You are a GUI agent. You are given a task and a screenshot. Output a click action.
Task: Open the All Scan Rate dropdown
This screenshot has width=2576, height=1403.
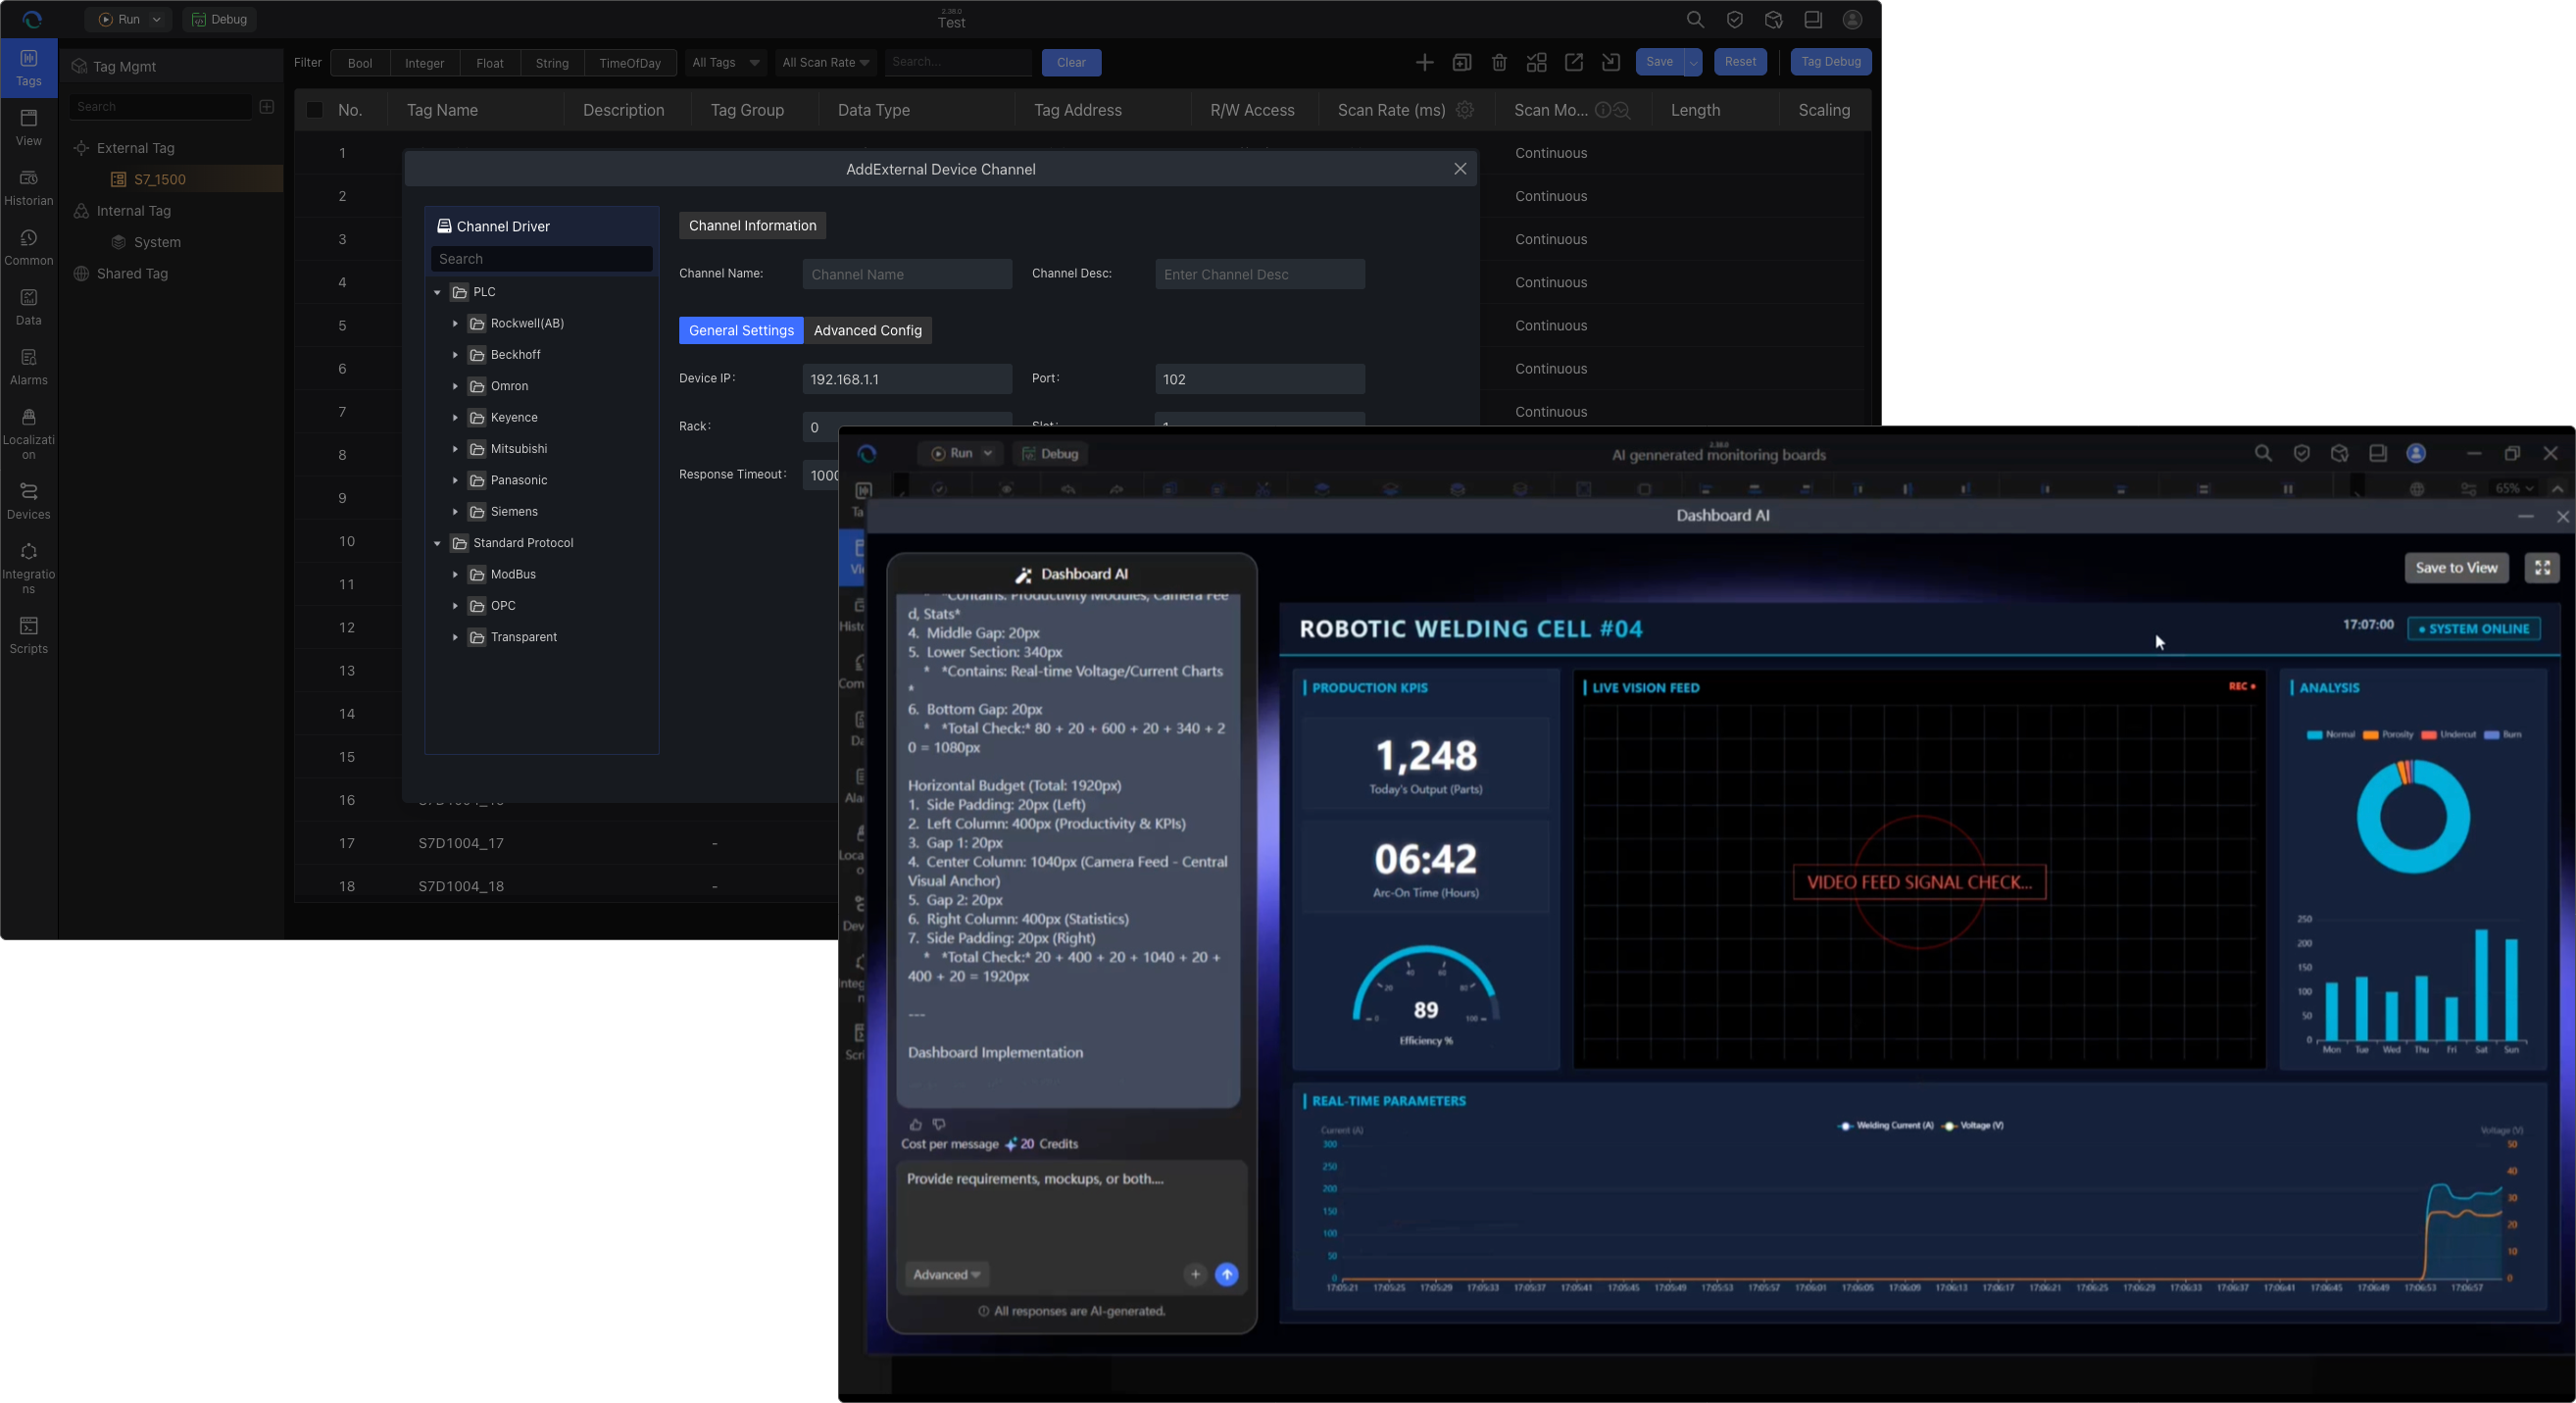pos(826,63)
